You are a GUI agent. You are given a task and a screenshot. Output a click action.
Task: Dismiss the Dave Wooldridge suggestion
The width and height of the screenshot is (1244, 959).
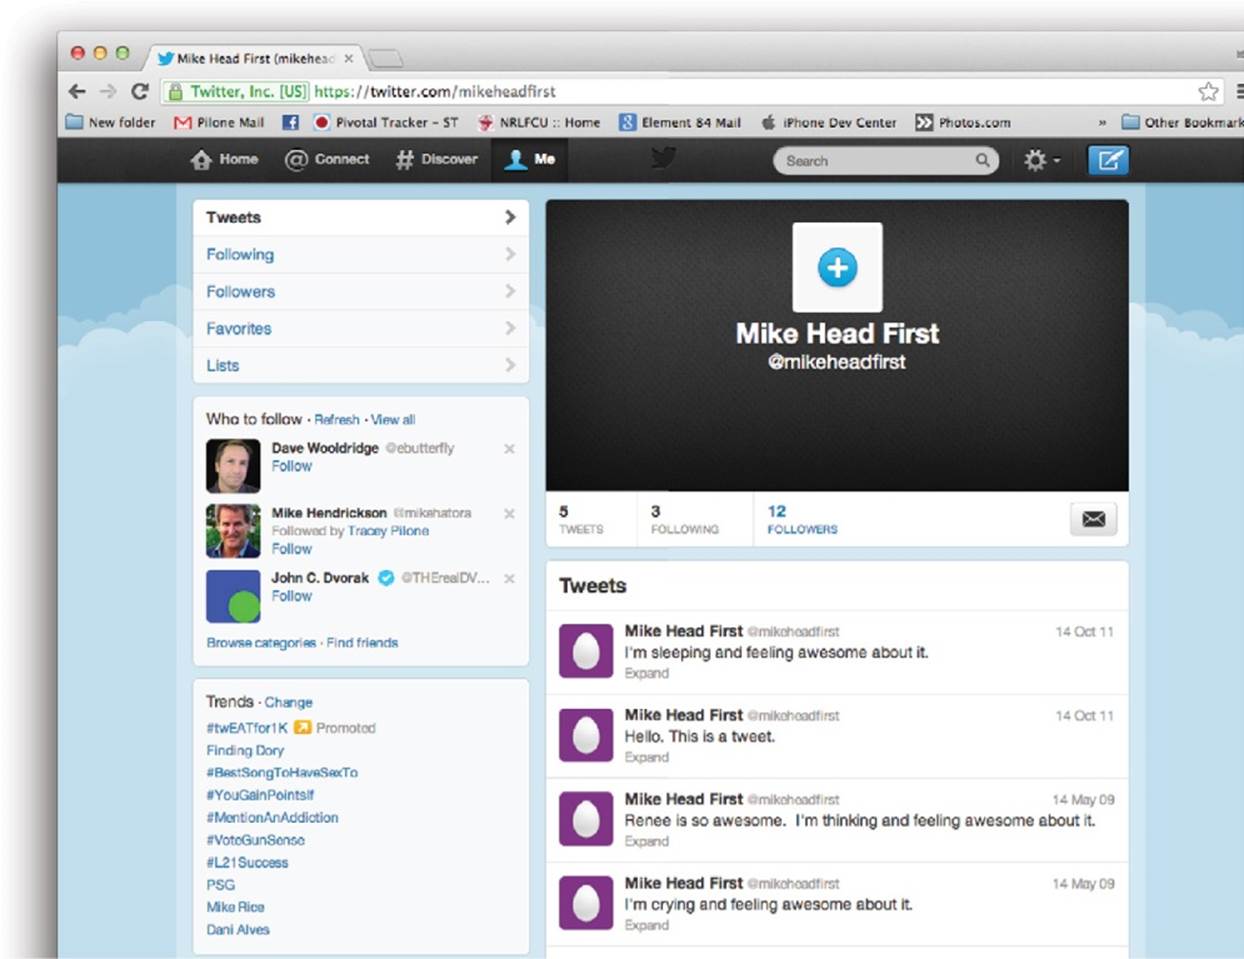click(x=509, y=449)
